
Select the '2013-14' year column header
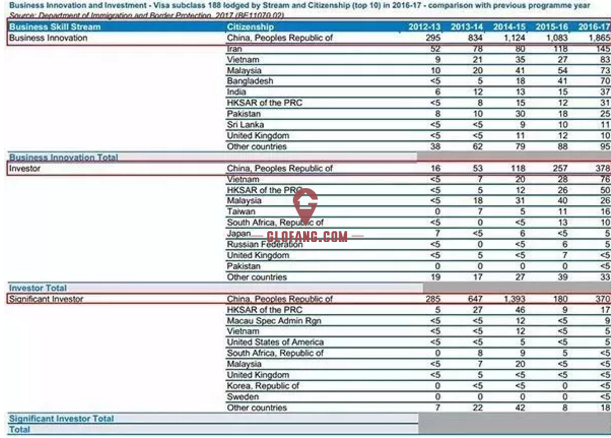[x=466, y=27]
